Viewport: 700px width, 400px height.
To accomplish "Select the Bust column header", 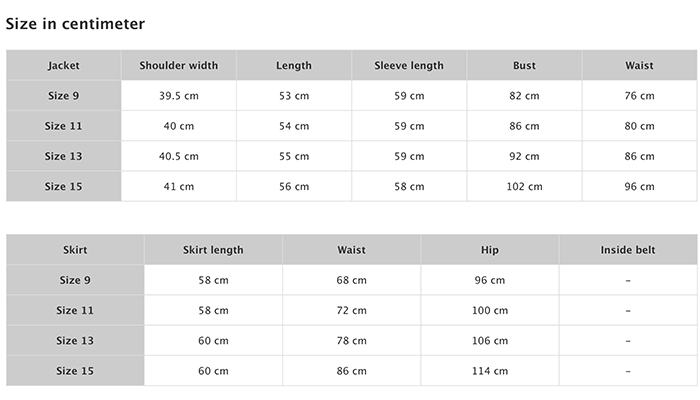I will pos(524,65).
